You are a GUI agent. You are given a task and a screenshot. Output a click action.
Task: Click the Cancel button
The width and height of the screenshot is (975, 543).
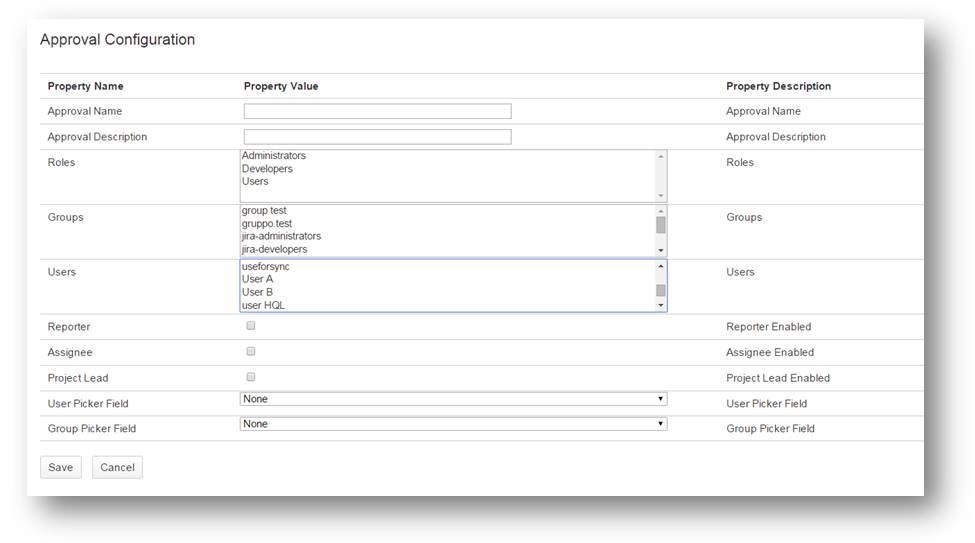pos(117,467)
